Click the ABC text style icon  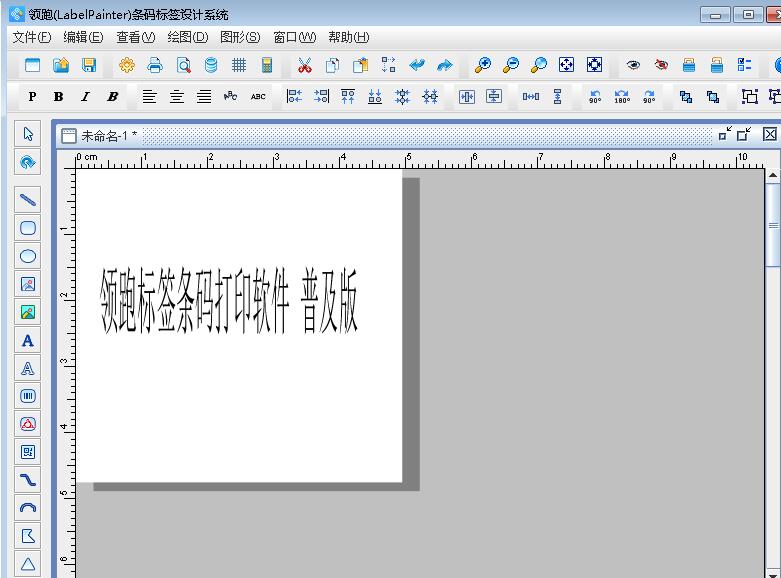(258, 97)
